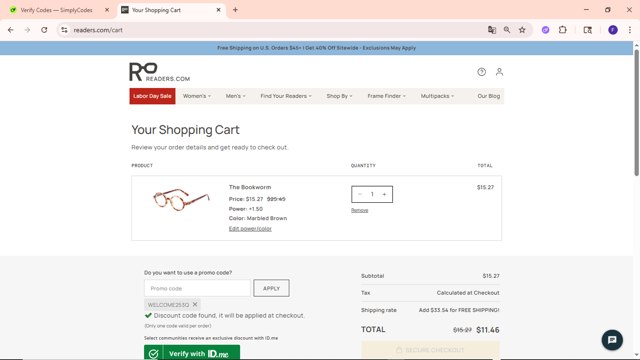The height and width of the screenshot is (360, 640).
Task: Close the Your Shopping Cart tab
Action: coord(218,10)
